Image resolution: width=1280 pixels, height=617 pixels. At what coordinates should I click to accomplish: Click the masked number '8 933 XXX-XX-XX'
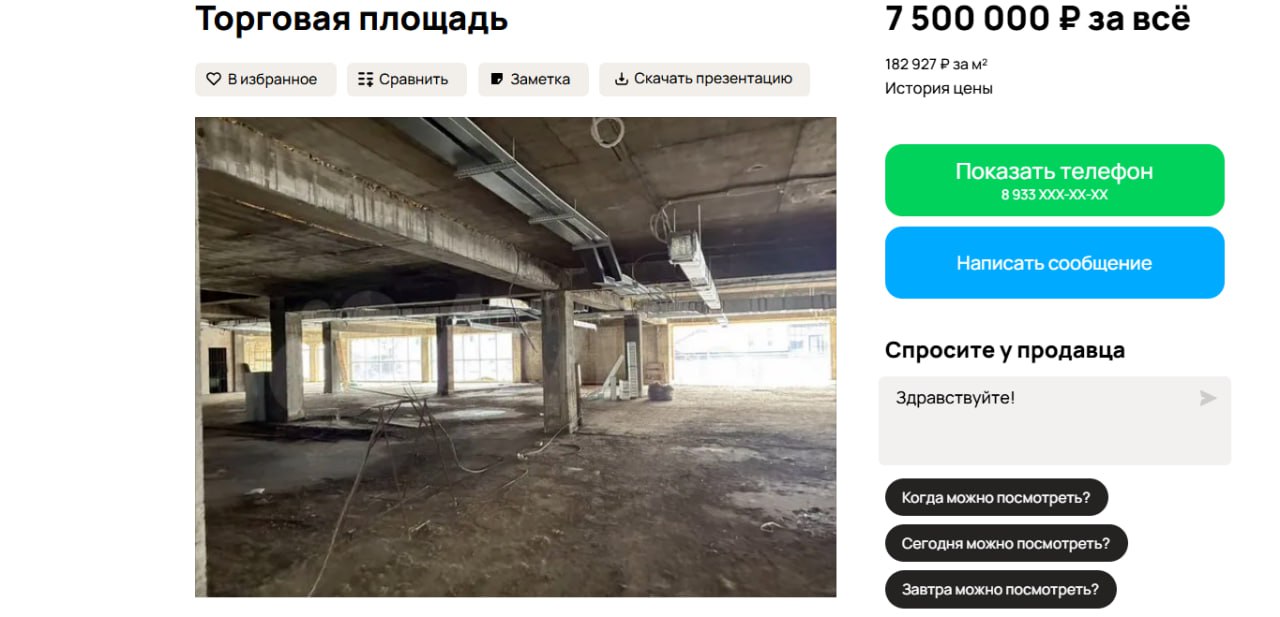pos(1054,195)
